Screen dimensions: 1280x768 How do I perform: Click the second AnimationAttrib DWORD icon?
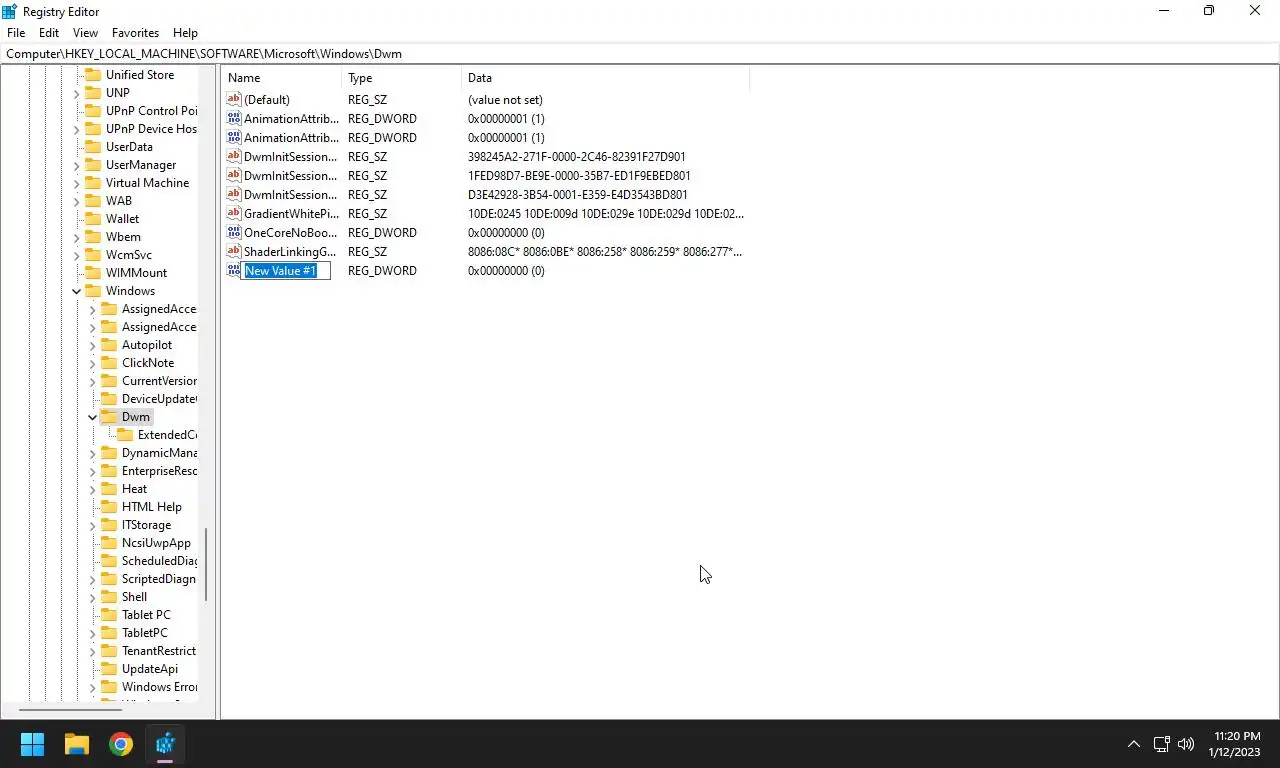pos(234,137)
